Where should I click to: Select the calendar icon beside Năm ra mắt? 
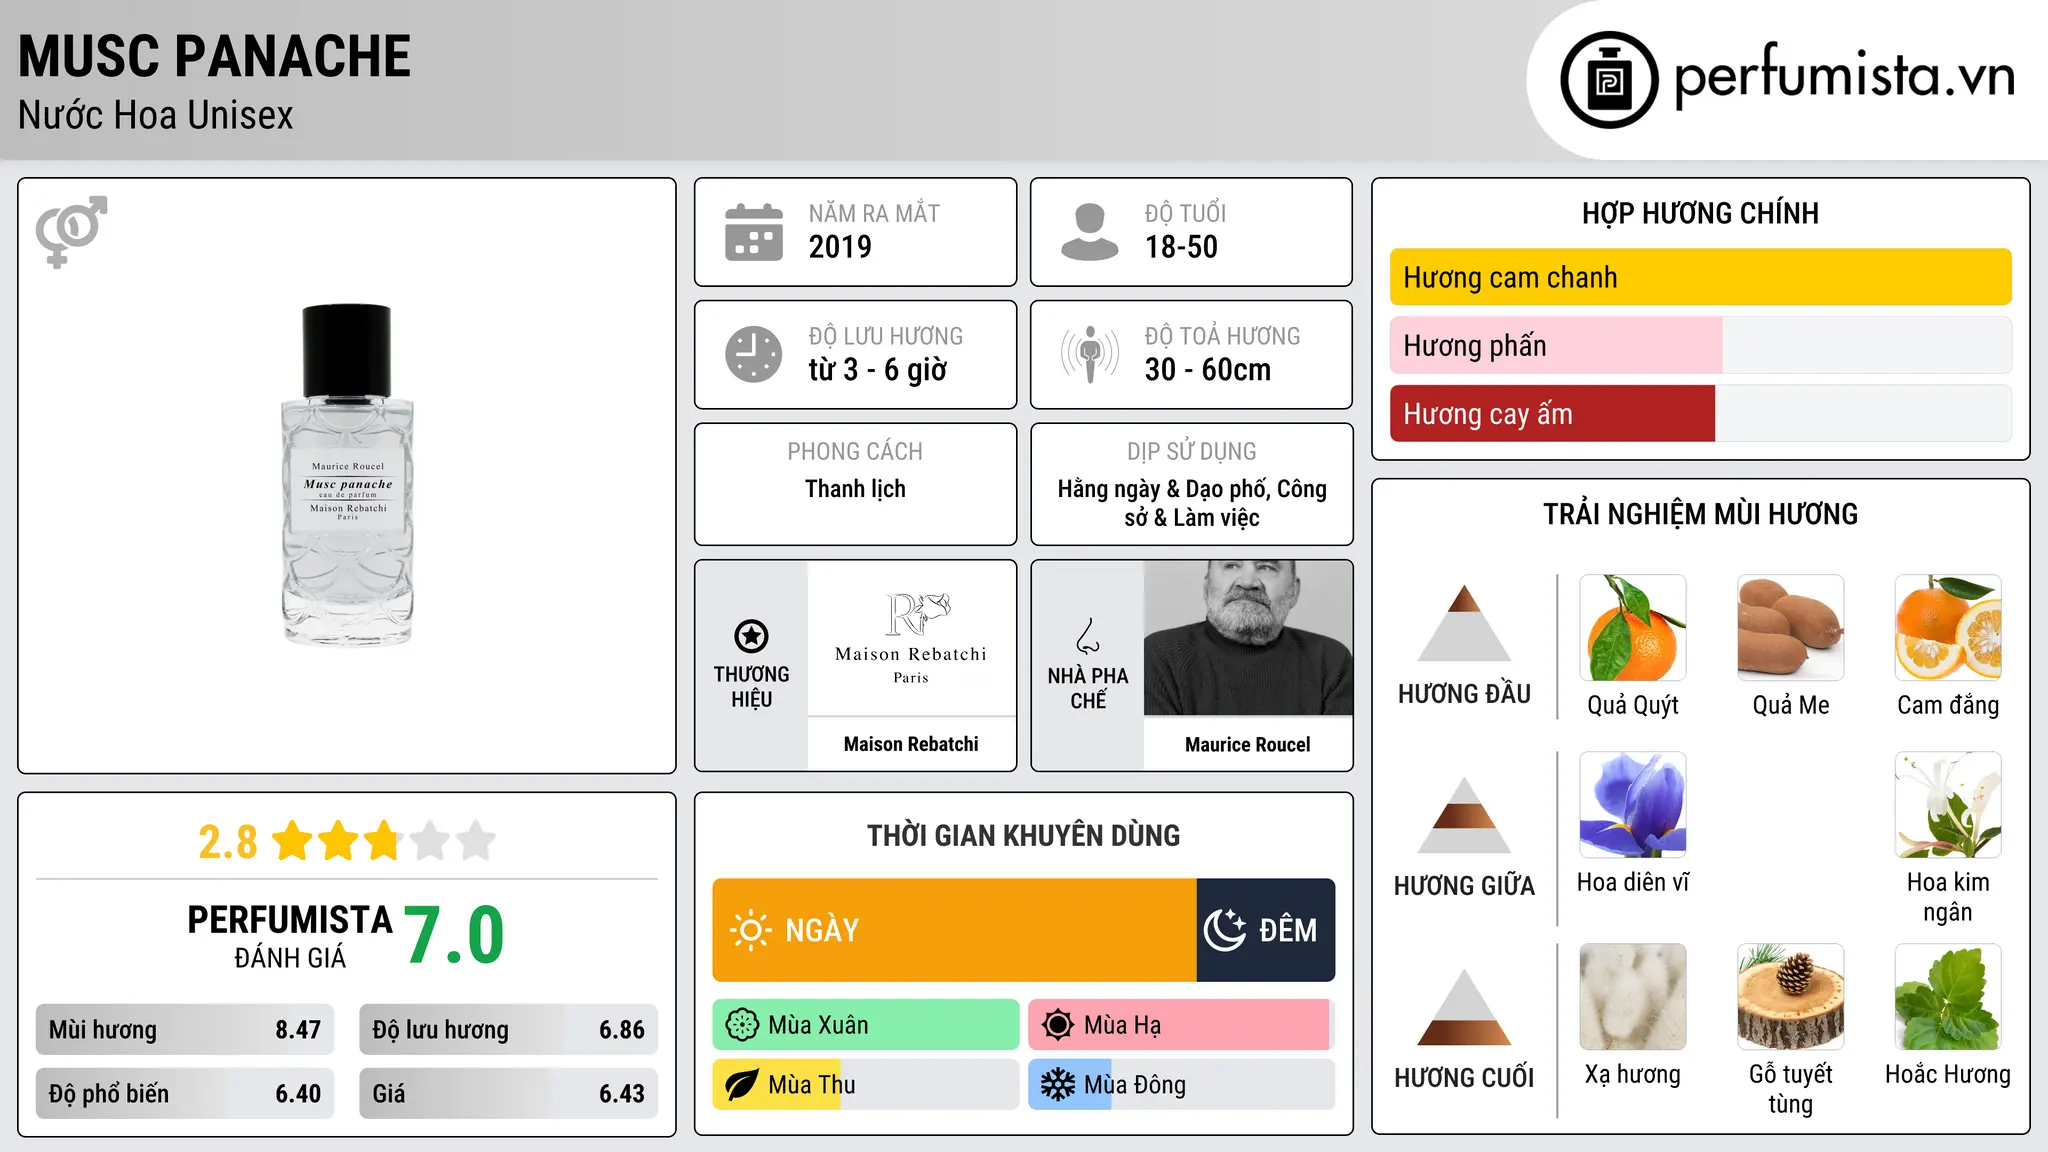[754, 232]
